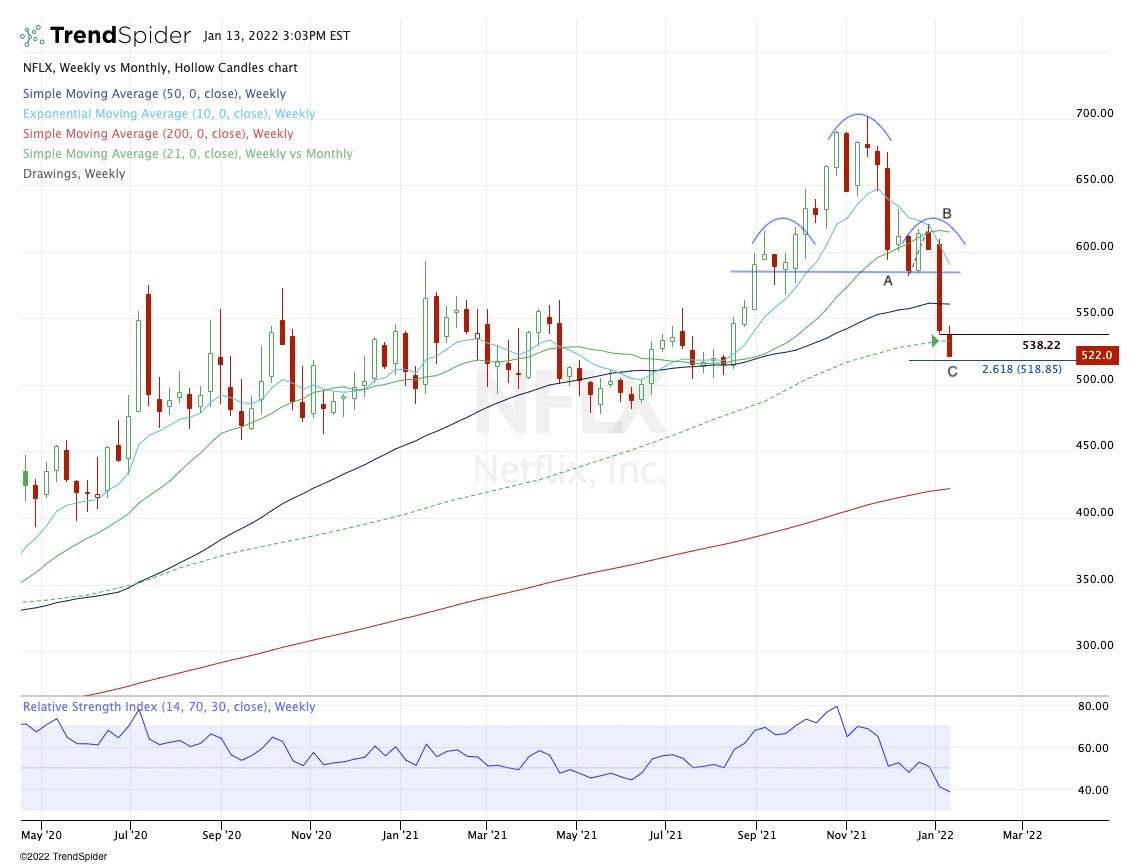Click the NFLX Weekly vs Monthly chart title
This screenshot has height=866, width=1139.
click(x=161, y=68)
